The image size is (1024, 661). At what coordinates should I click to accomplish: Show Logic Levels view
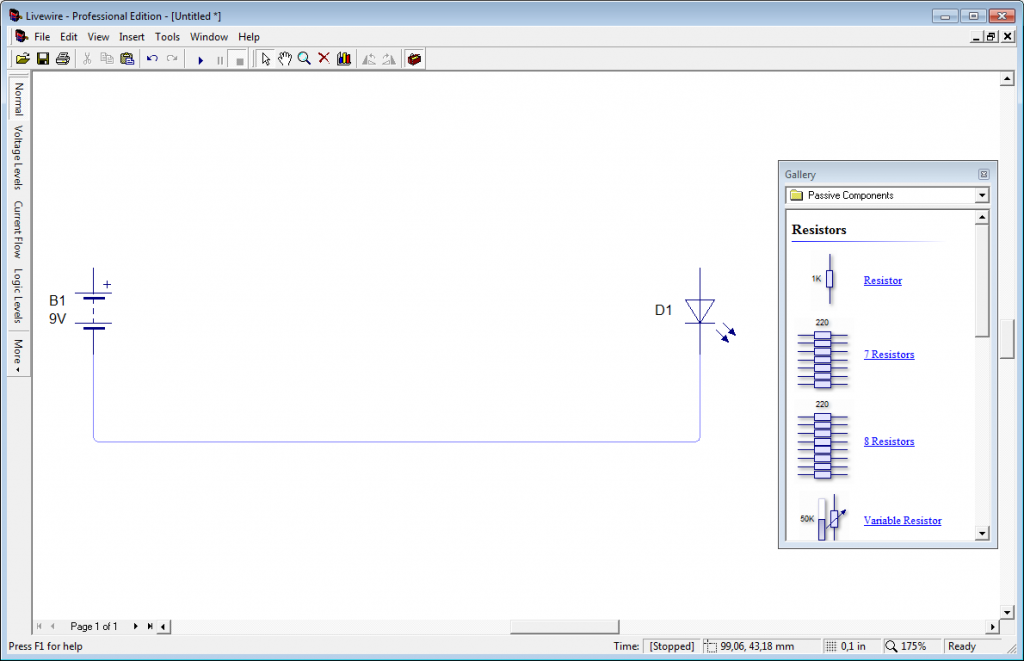[x=17, y=293]
